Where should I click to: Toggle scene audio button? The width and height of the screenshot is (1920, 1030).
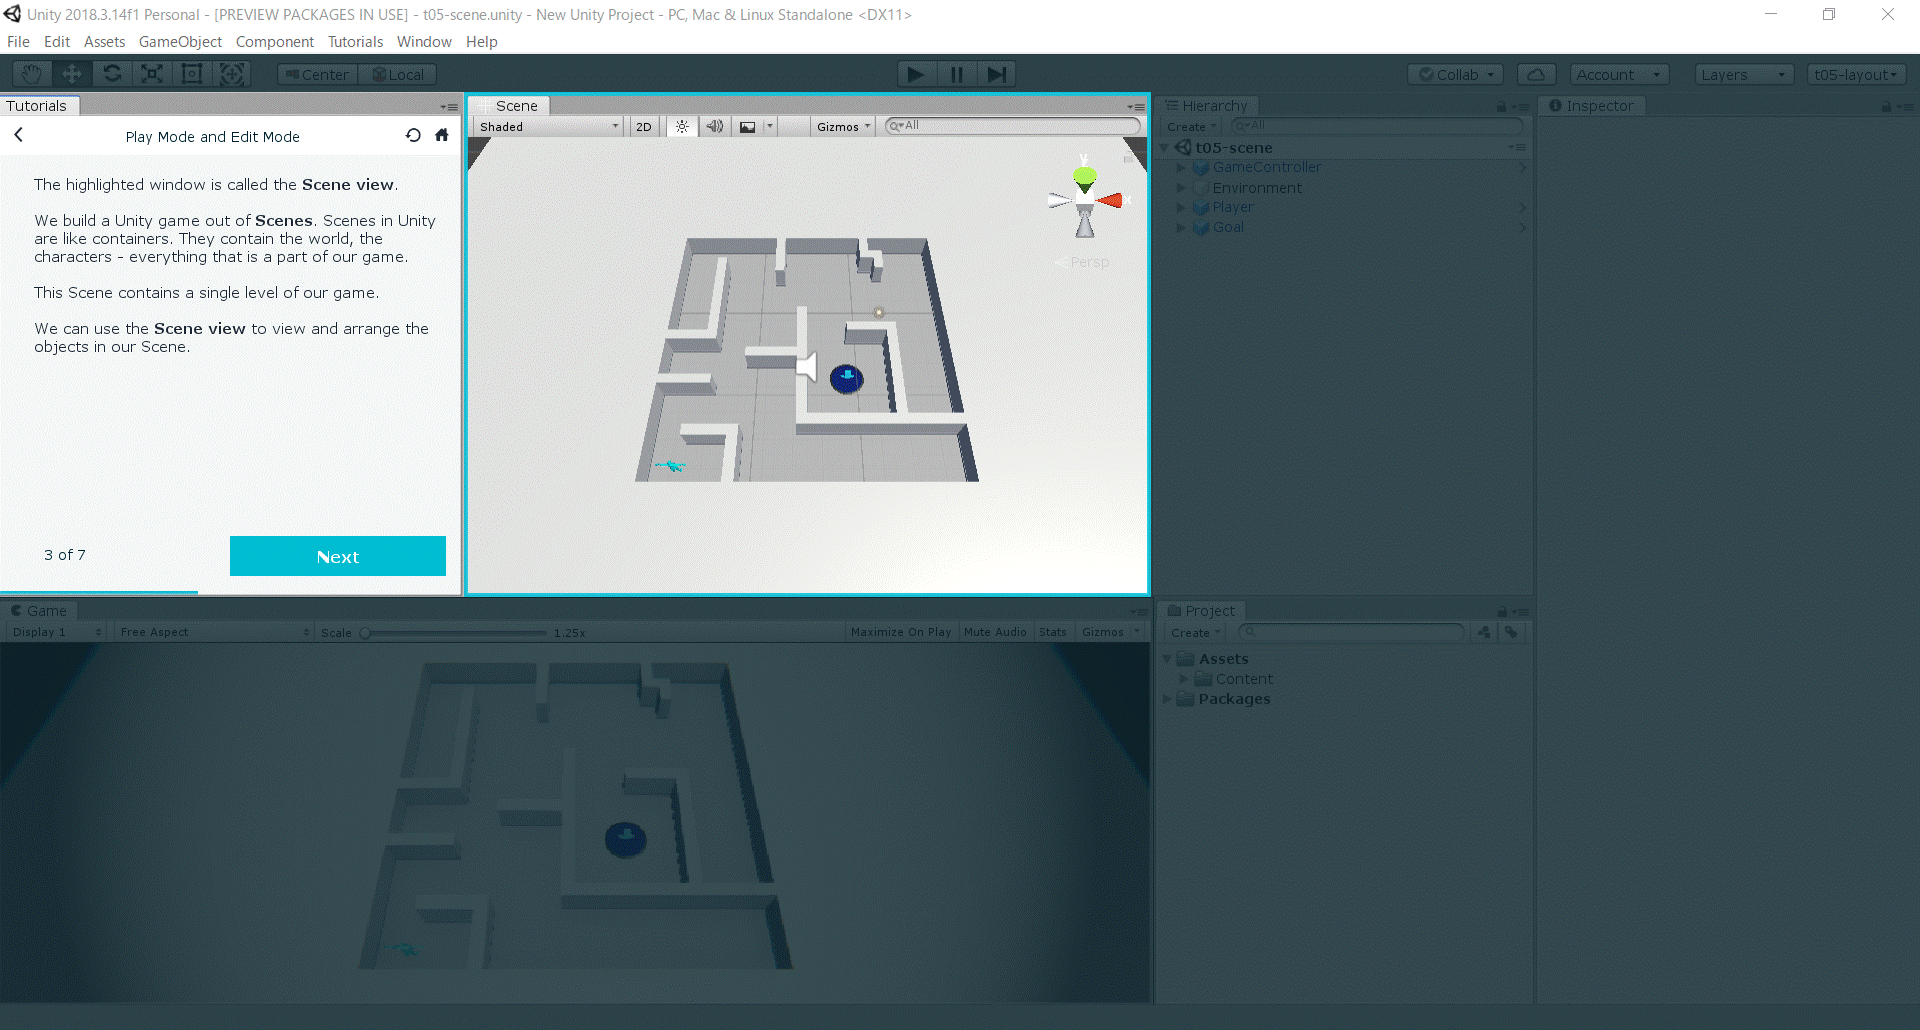(715, 127)
